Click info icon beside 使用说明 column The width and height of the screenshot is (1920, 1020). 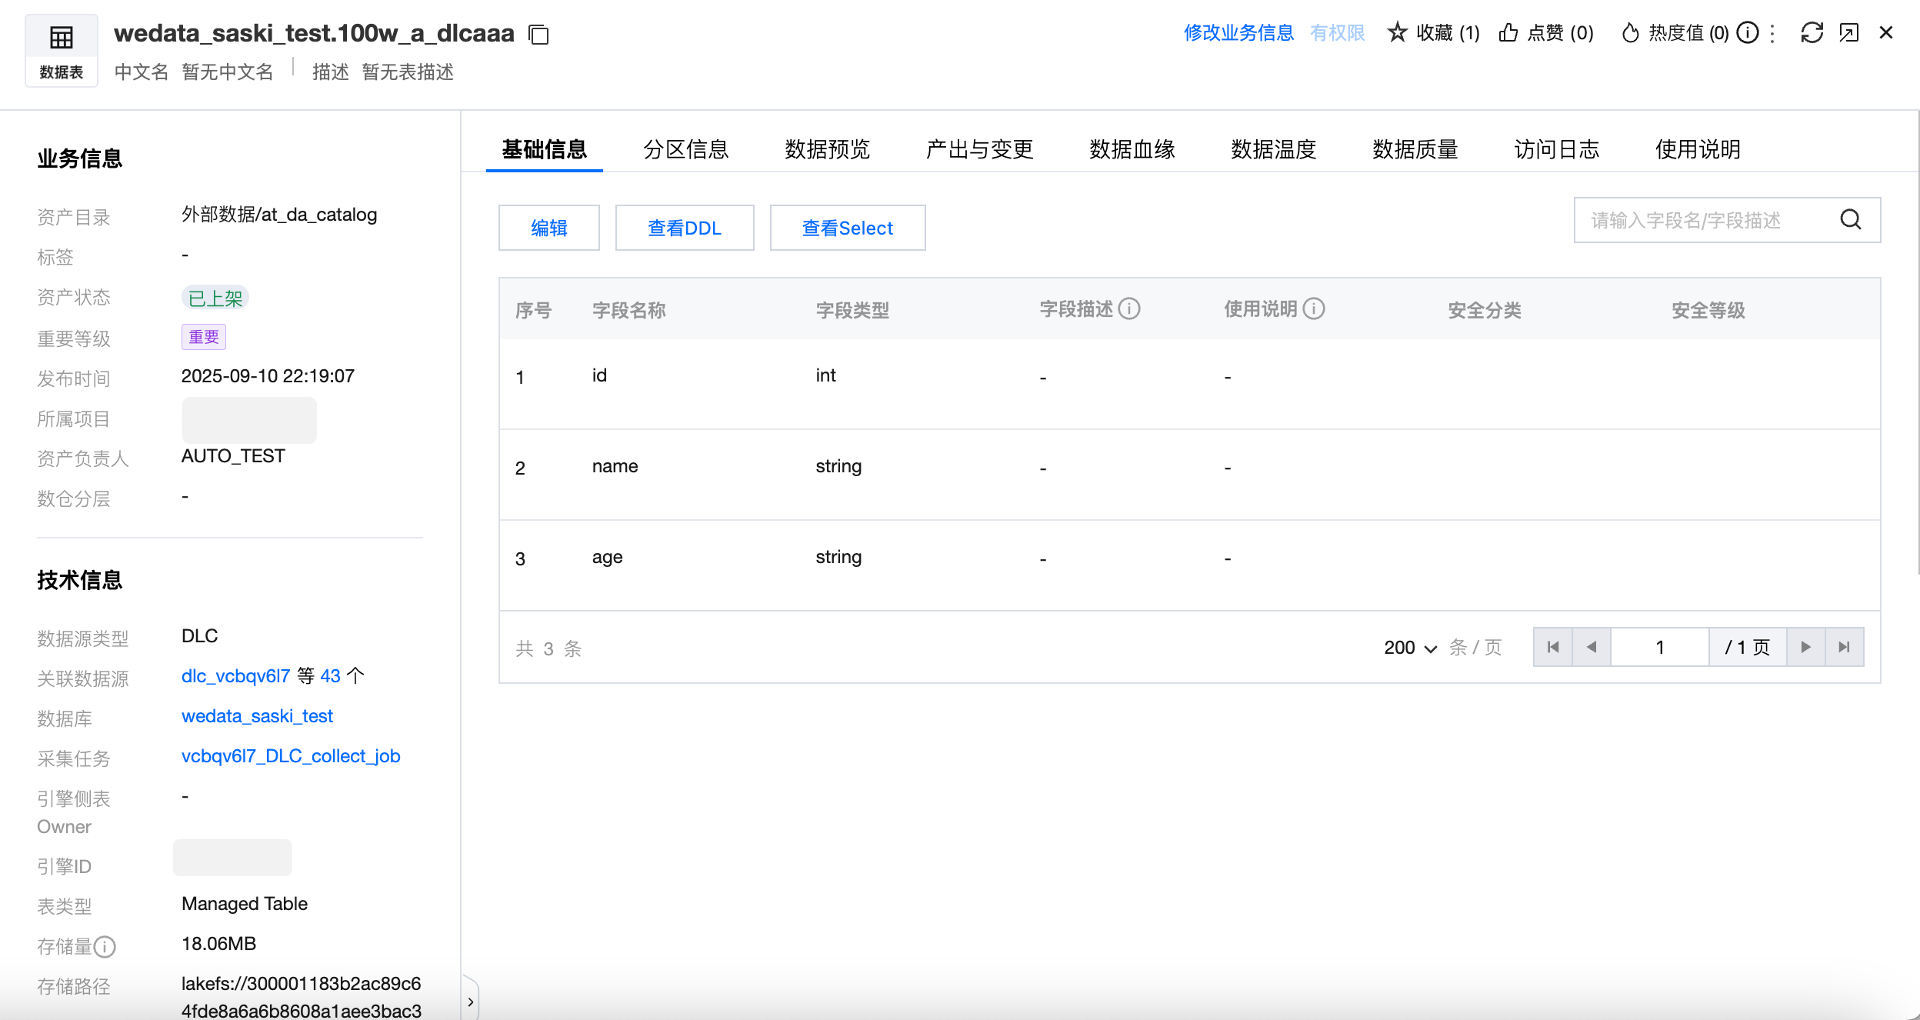1314,309
